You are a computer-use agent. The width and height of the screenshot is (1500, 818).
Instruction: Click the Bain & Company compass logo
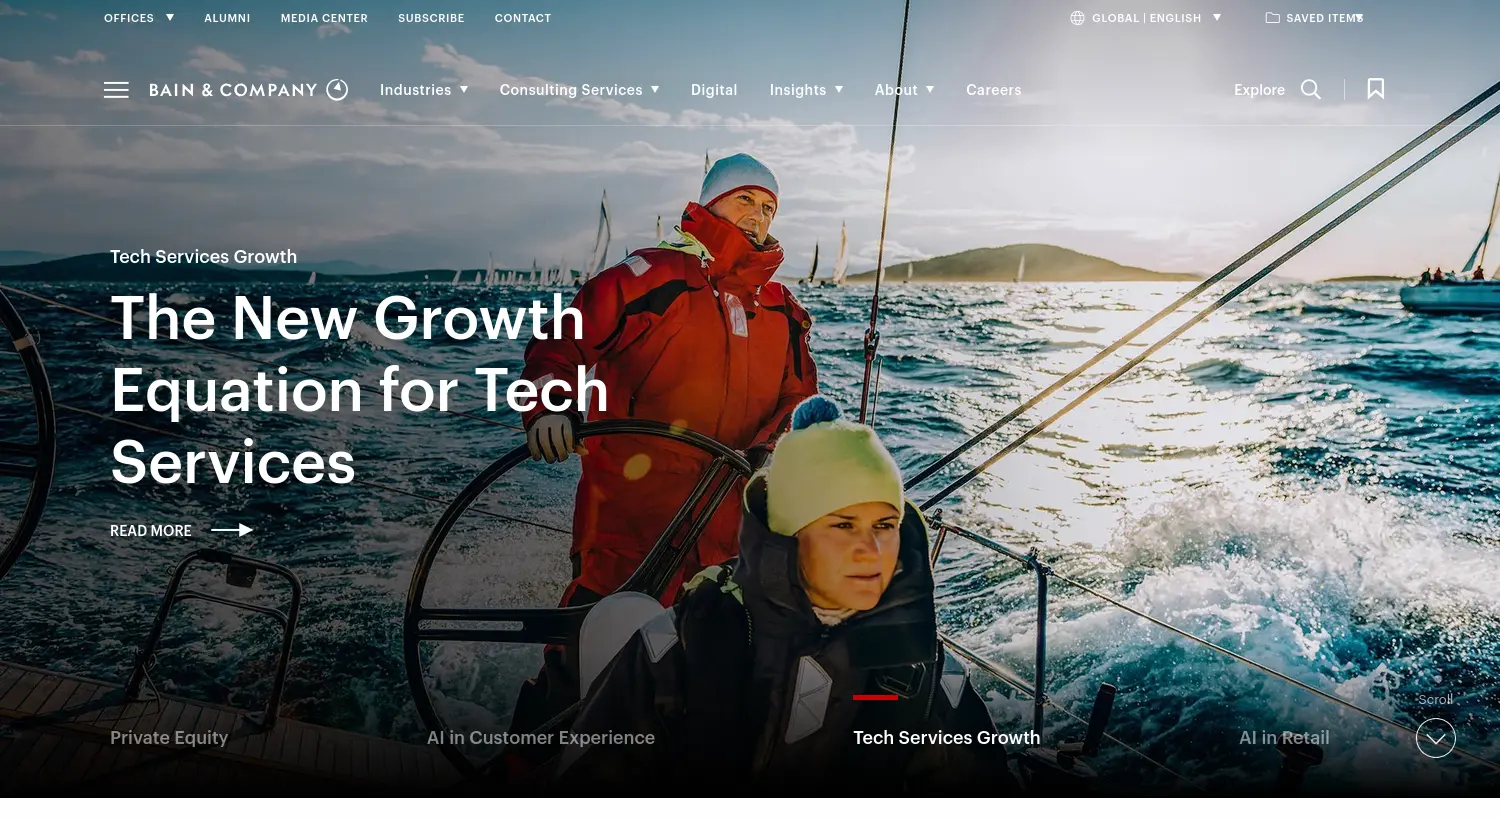pos(338,90)
